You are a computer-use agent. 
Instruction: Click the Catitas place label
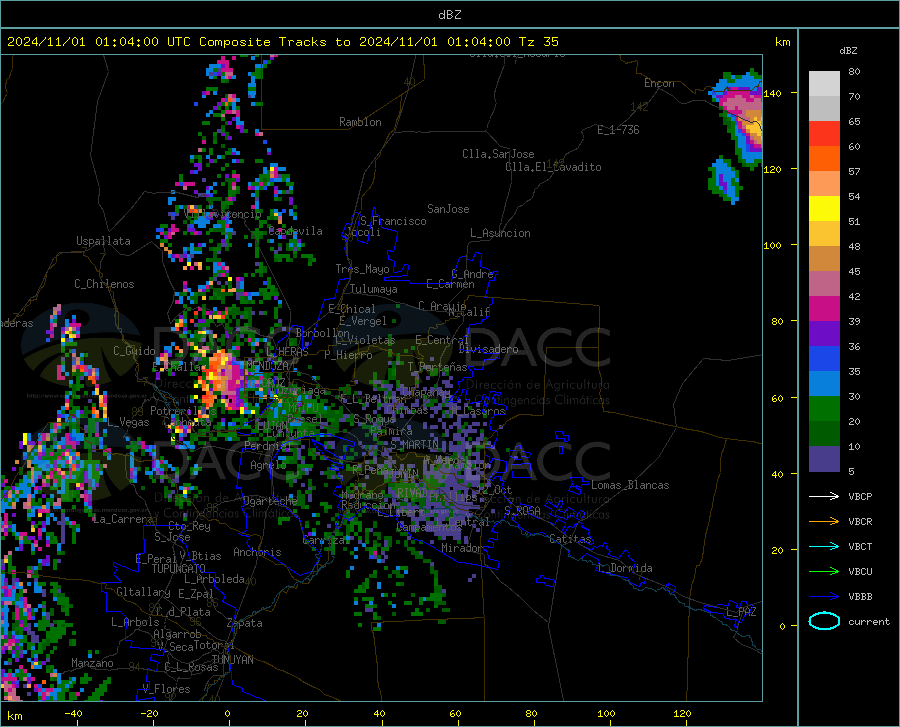pyautogui.click(x=571, y=539)
